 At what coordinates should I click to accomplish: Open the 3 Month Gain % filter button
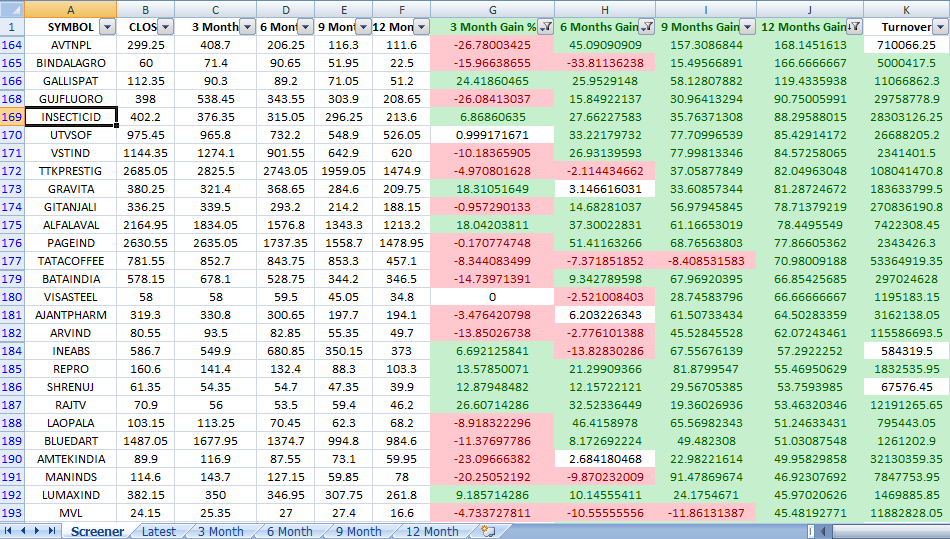545,27
